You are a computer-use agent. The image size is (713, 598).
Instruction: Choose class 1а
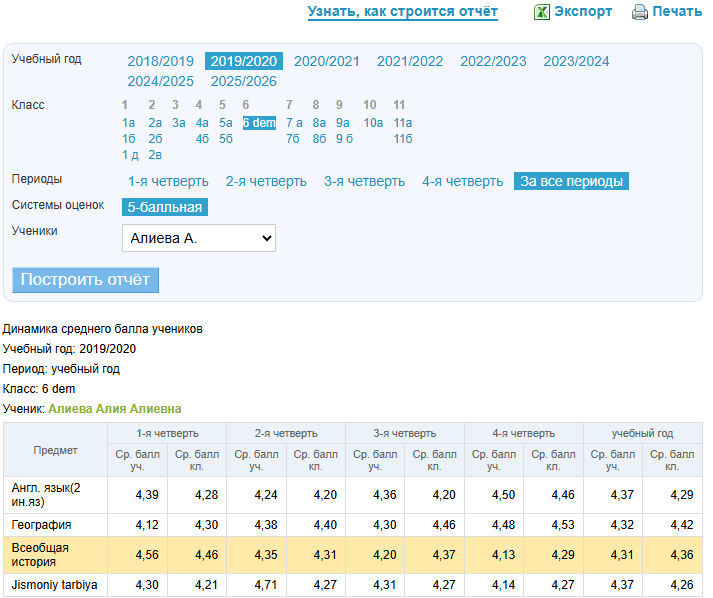[x=129, y=123]
